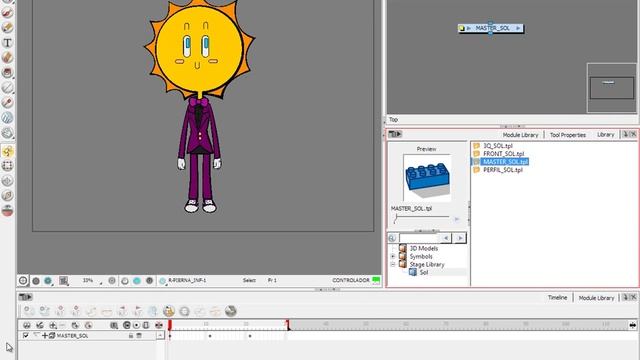
Task: Click the previous search result arrow
Action: 446,238
